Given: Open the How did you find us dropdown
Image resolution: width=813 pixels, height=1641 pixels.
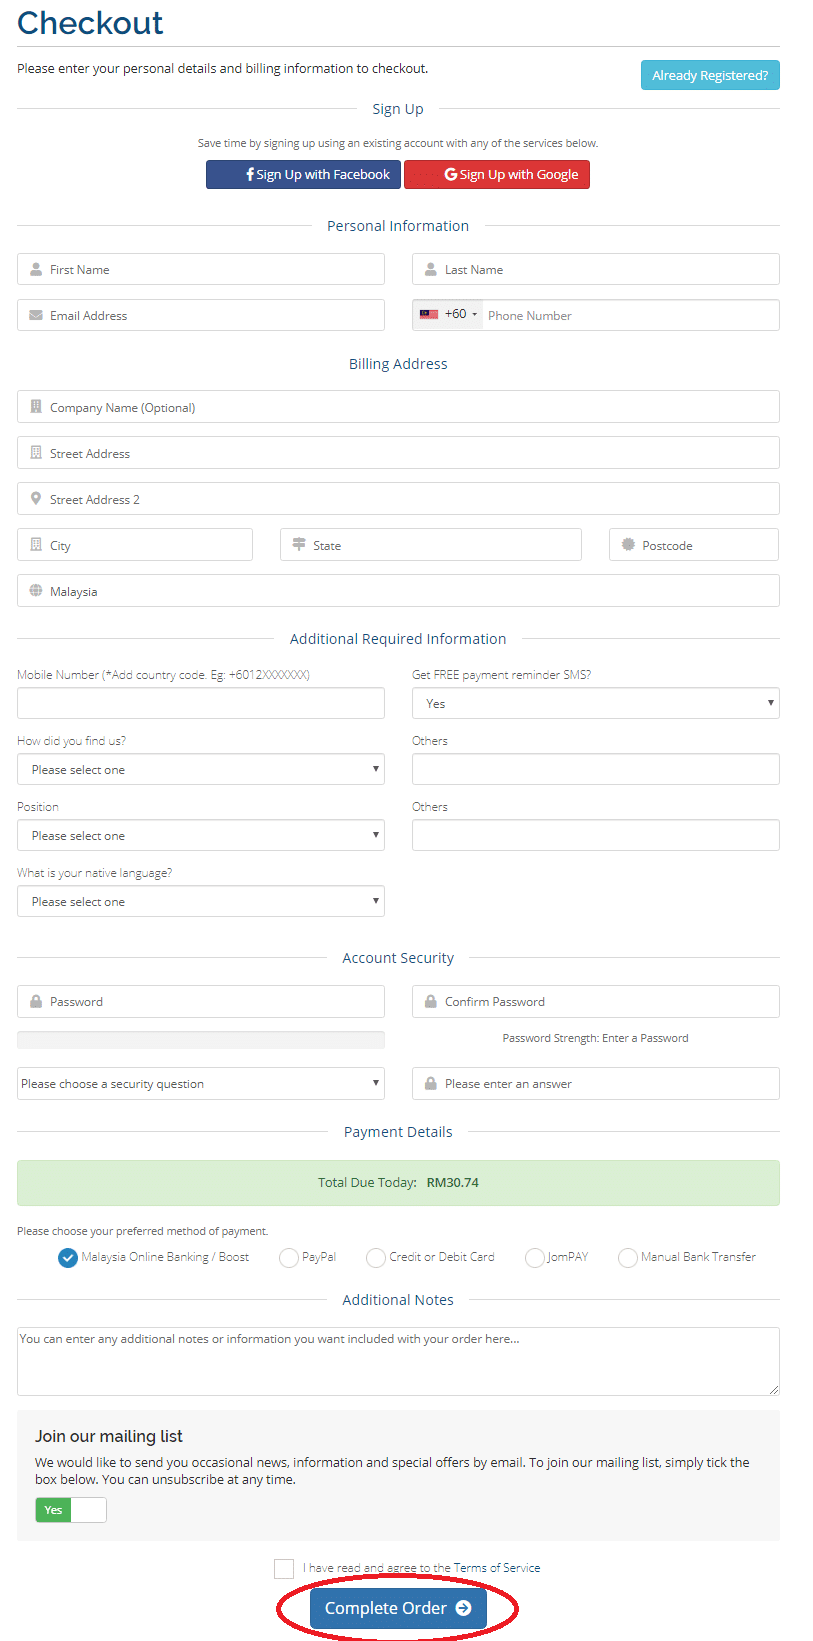Looking at the screenshot, I should (x=201, y=769).
